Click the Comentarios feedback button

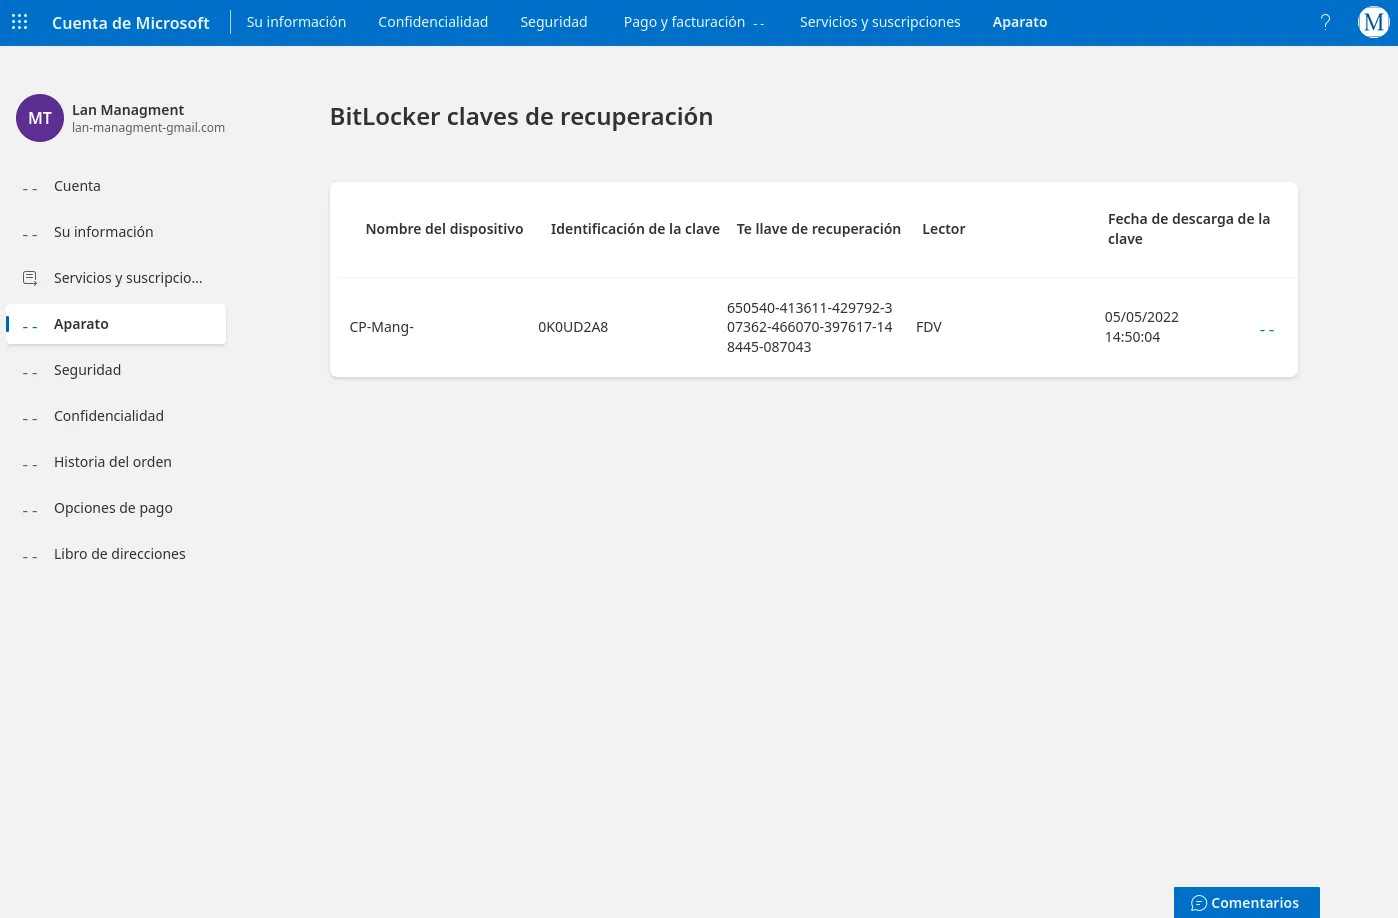[1247, 903]
